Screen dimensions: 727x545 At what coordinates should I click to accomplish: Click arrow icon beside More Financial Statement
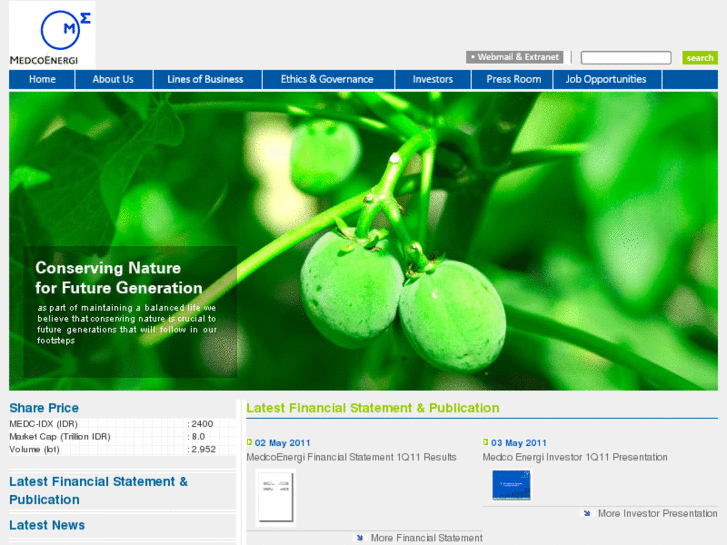[x=360, y=538]
